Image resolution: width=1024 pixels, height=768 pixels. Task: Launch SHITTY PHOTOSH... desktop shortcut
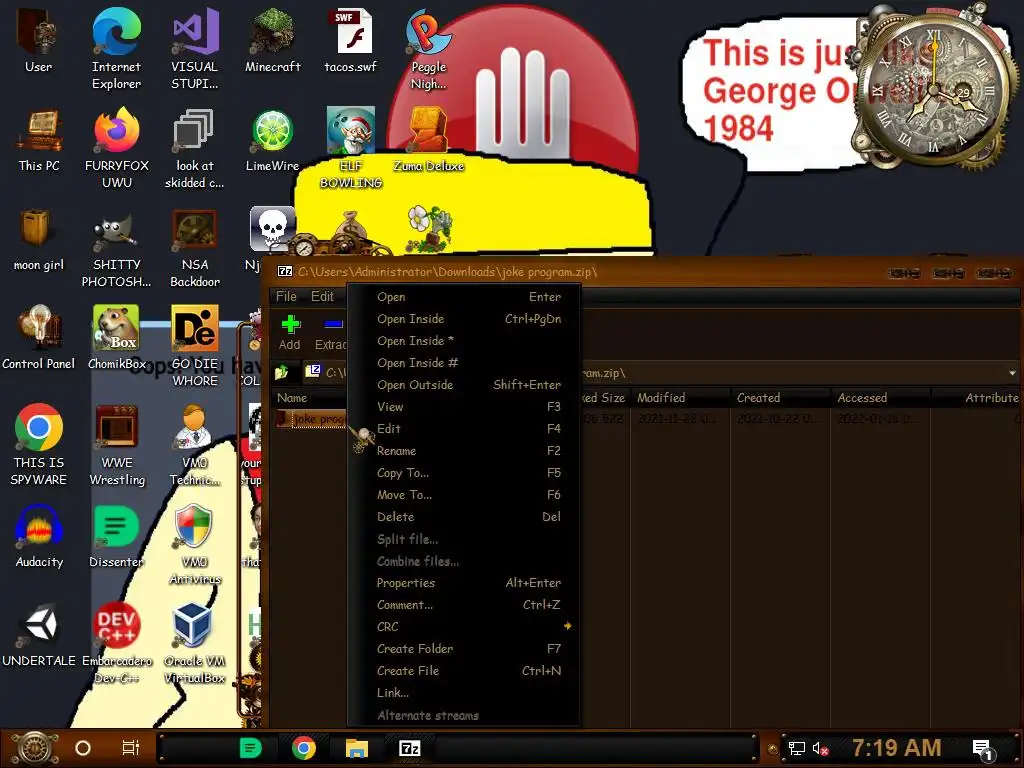click(117, 248)
